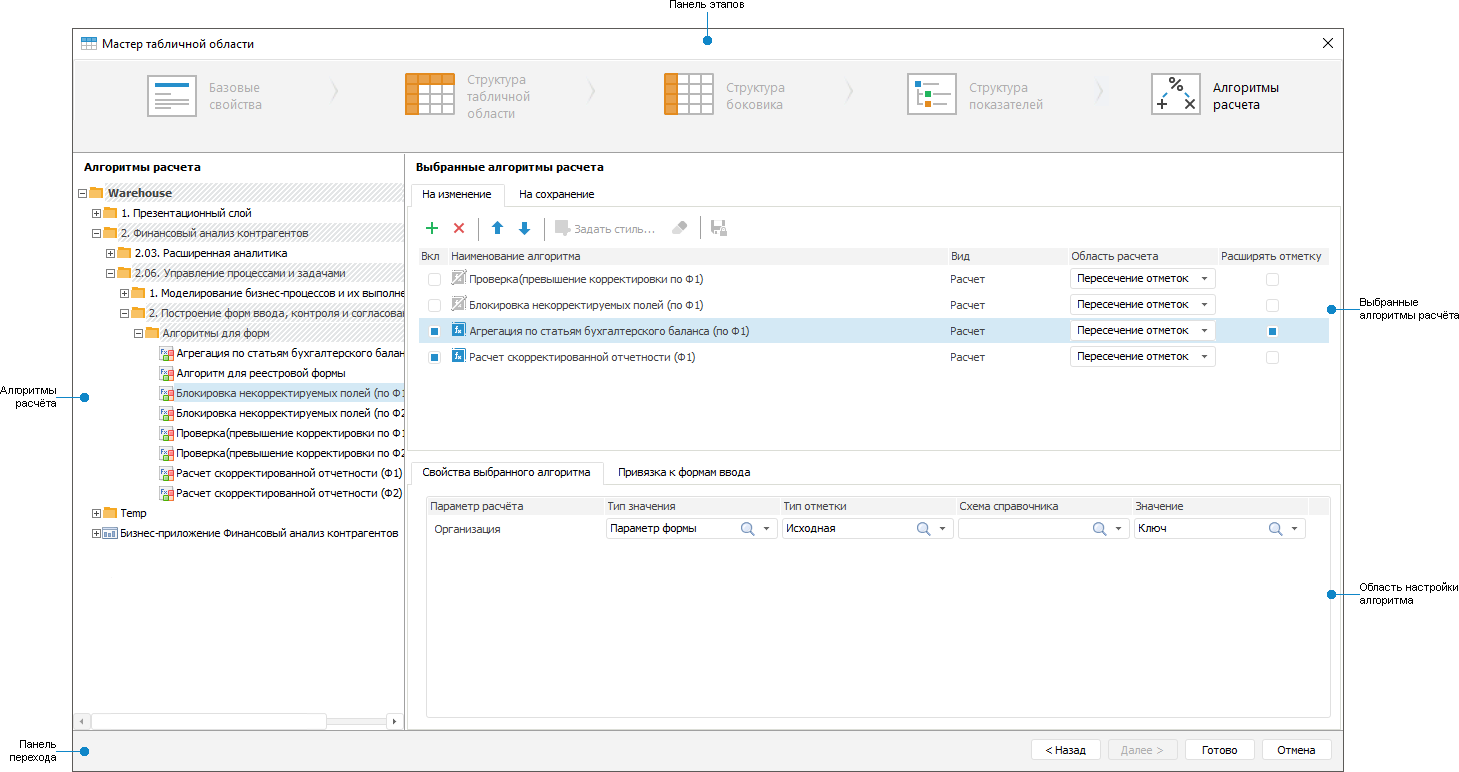Move algorithm up with blue up arrow
The height and width of the screenshot is (772, 1459).
[497, 228]
